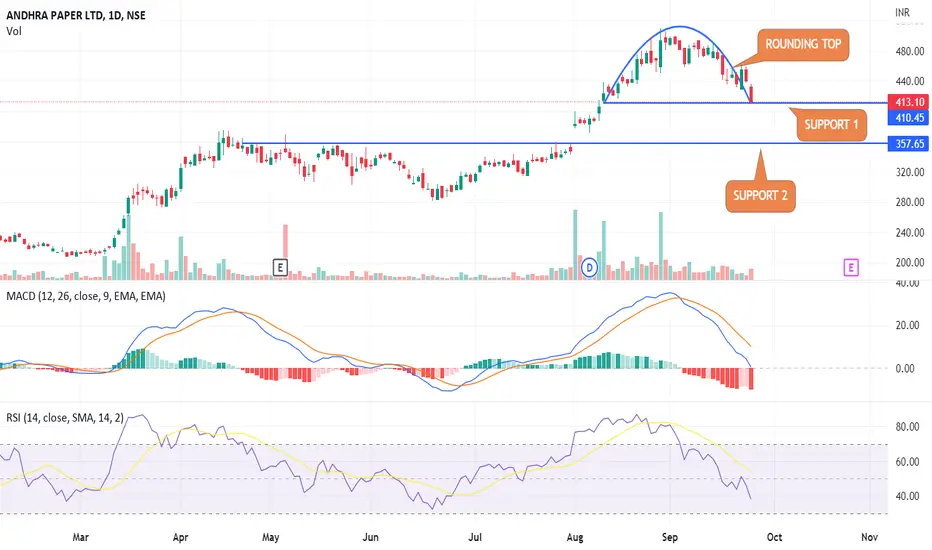The image size is (932, 550).
Task: Click the Sep label on the time axis
Action: (x=670, y=538)
